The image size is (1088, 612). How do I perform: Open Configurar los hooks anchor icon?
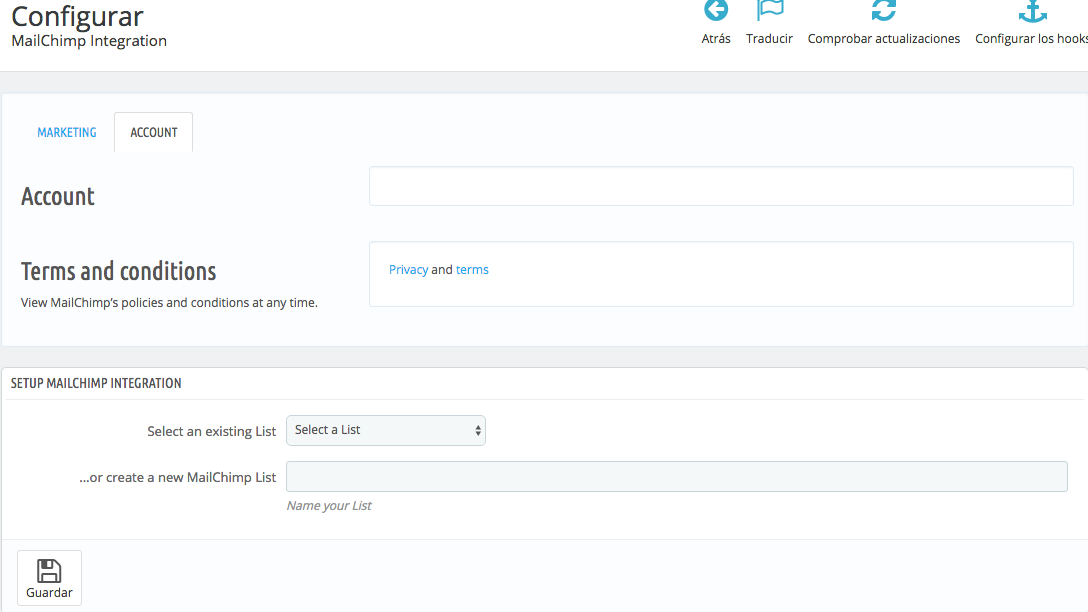click(1032, 11)
